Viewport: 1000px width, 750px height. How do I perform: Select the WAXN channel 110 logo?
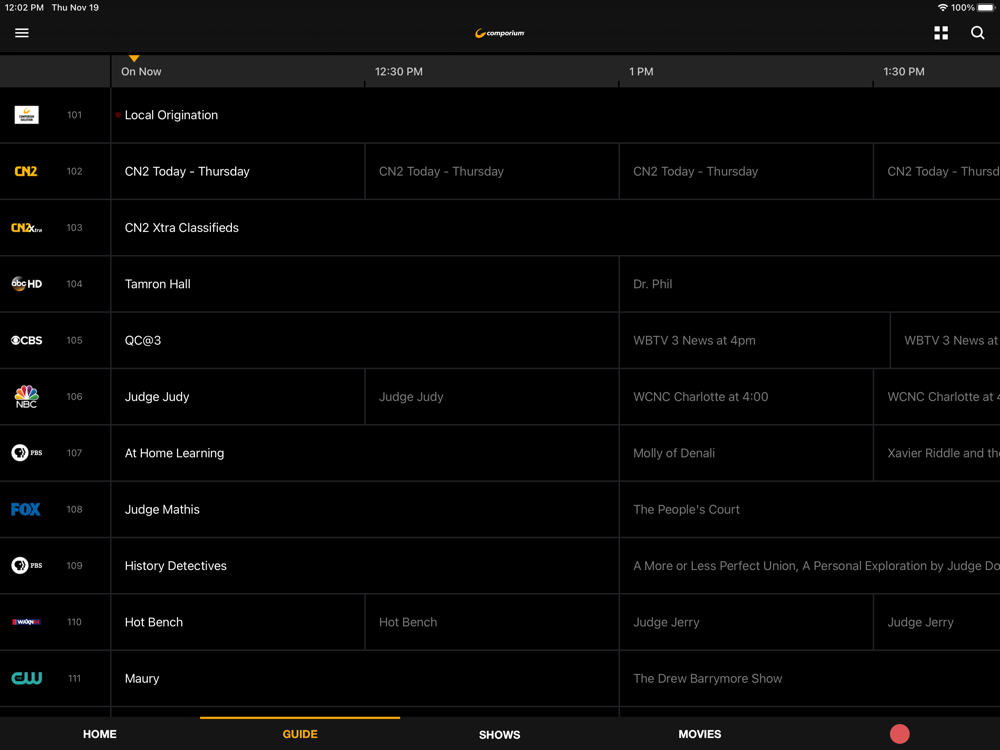(x=26, y=622)
